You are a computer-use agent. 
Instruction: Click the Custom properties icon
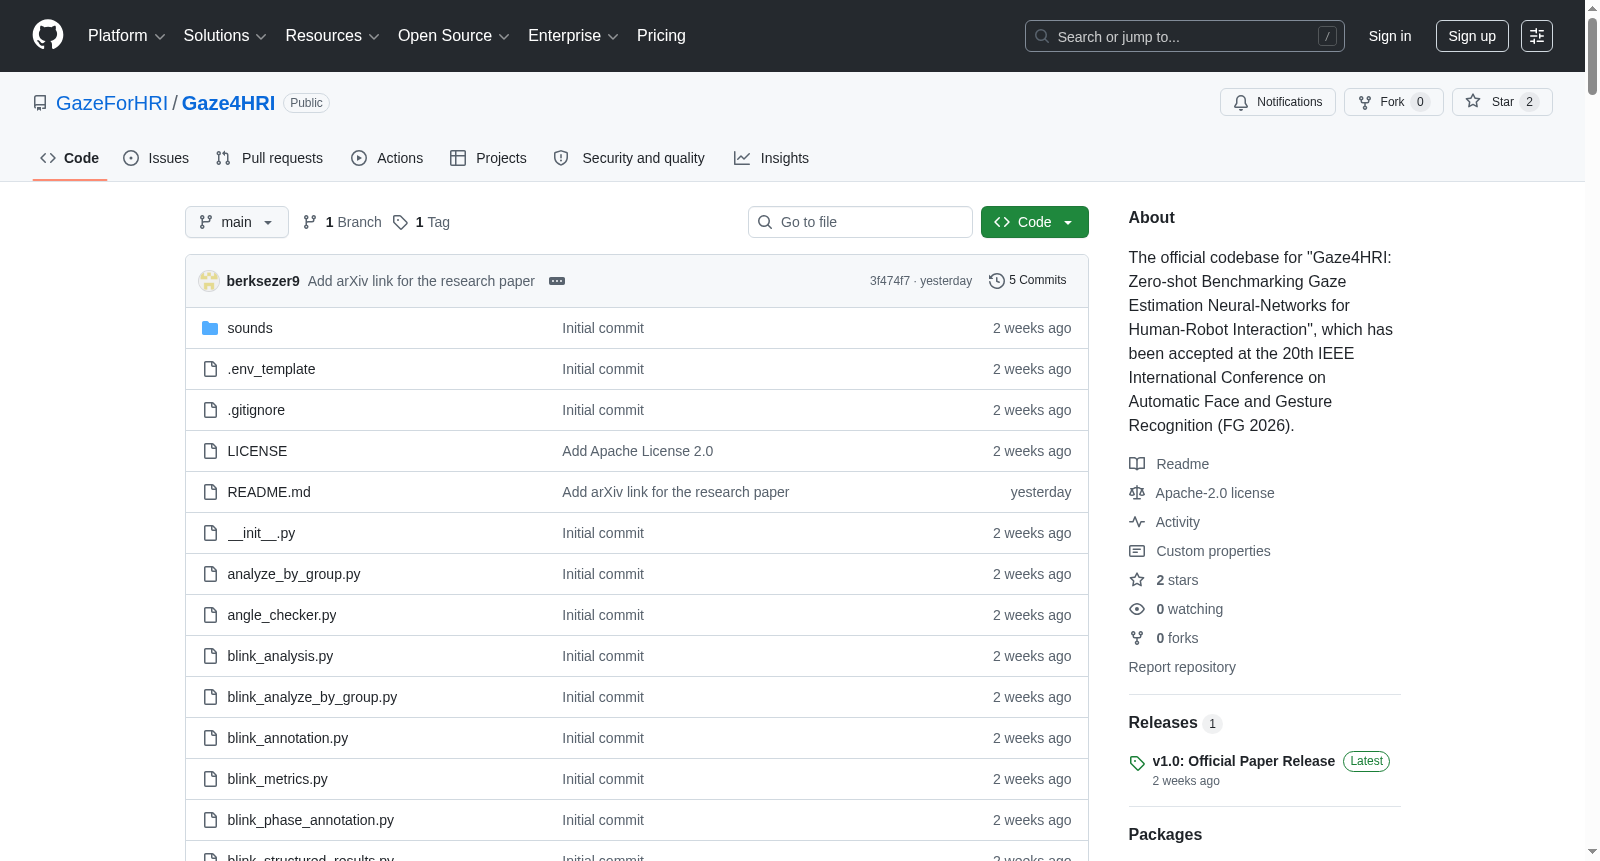pos(1137,551)
